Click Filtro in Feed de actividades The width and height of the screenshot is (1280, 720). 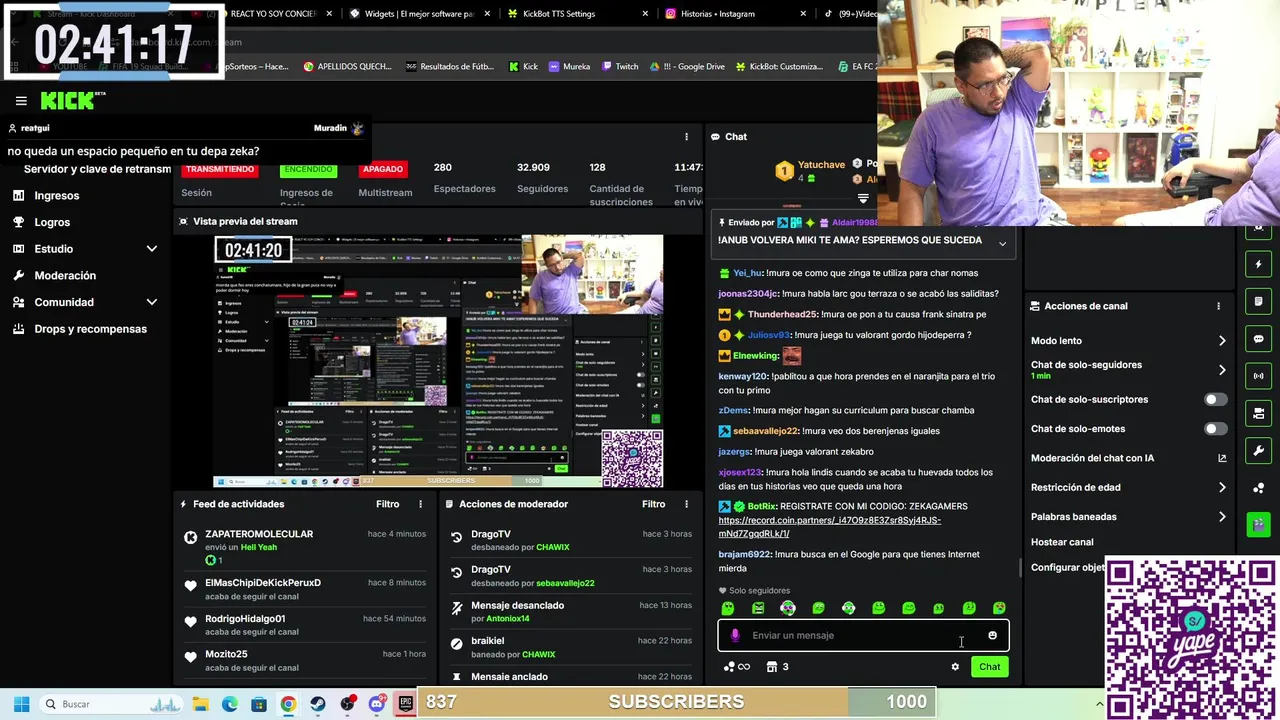(388, 505)
